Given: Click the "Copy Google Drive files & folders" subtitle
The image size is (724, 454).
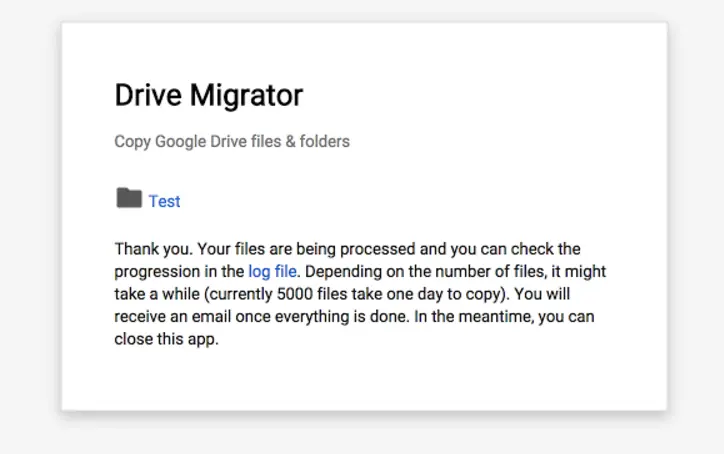Looking at the screenshot, I should pyautogui.click(x=232, y=141).
